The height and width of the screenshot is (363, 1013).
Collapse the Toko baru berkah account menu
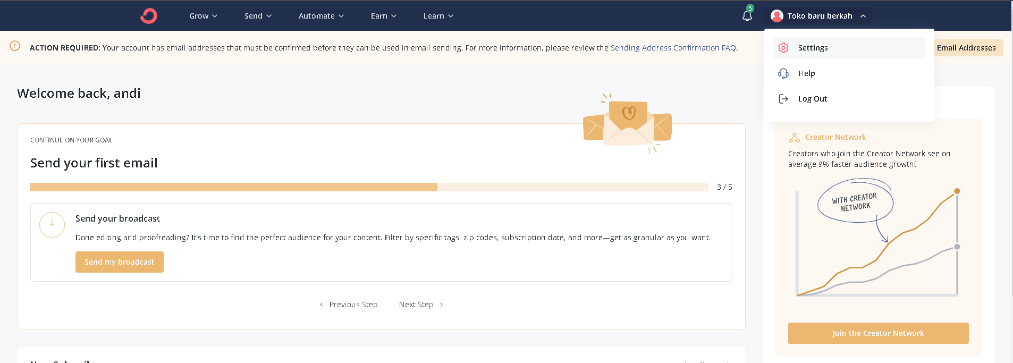(x=819, y=16)
